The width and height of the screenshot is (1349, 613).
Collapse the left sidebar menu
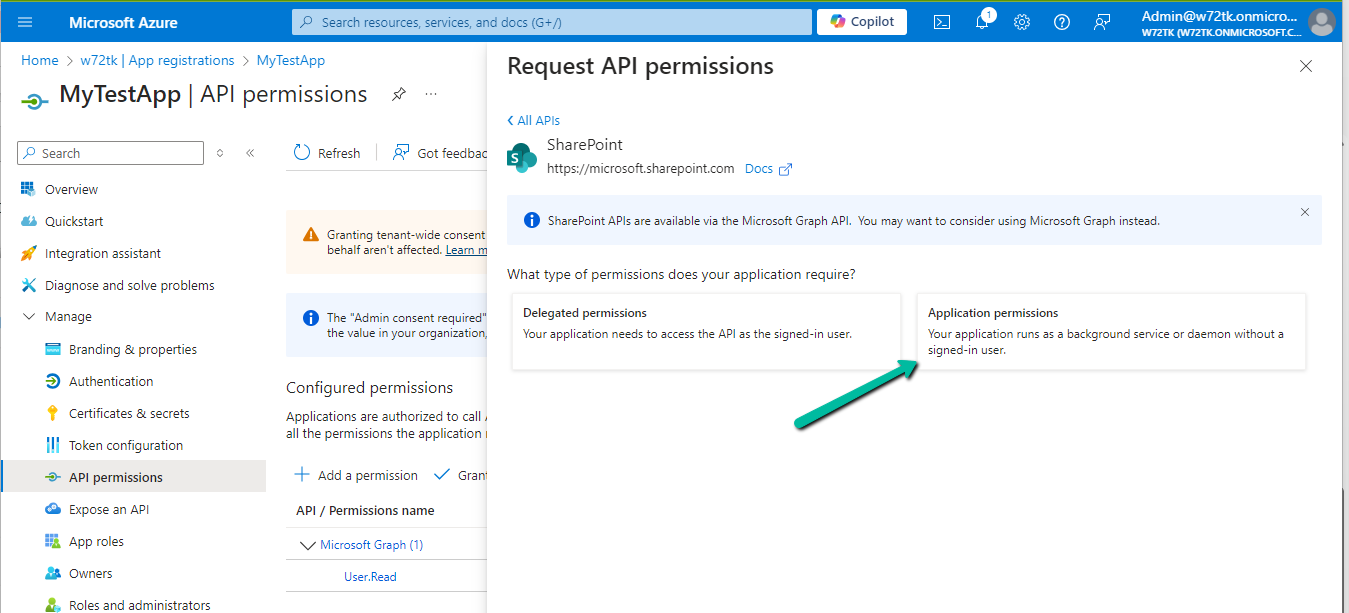pos(250,153)
